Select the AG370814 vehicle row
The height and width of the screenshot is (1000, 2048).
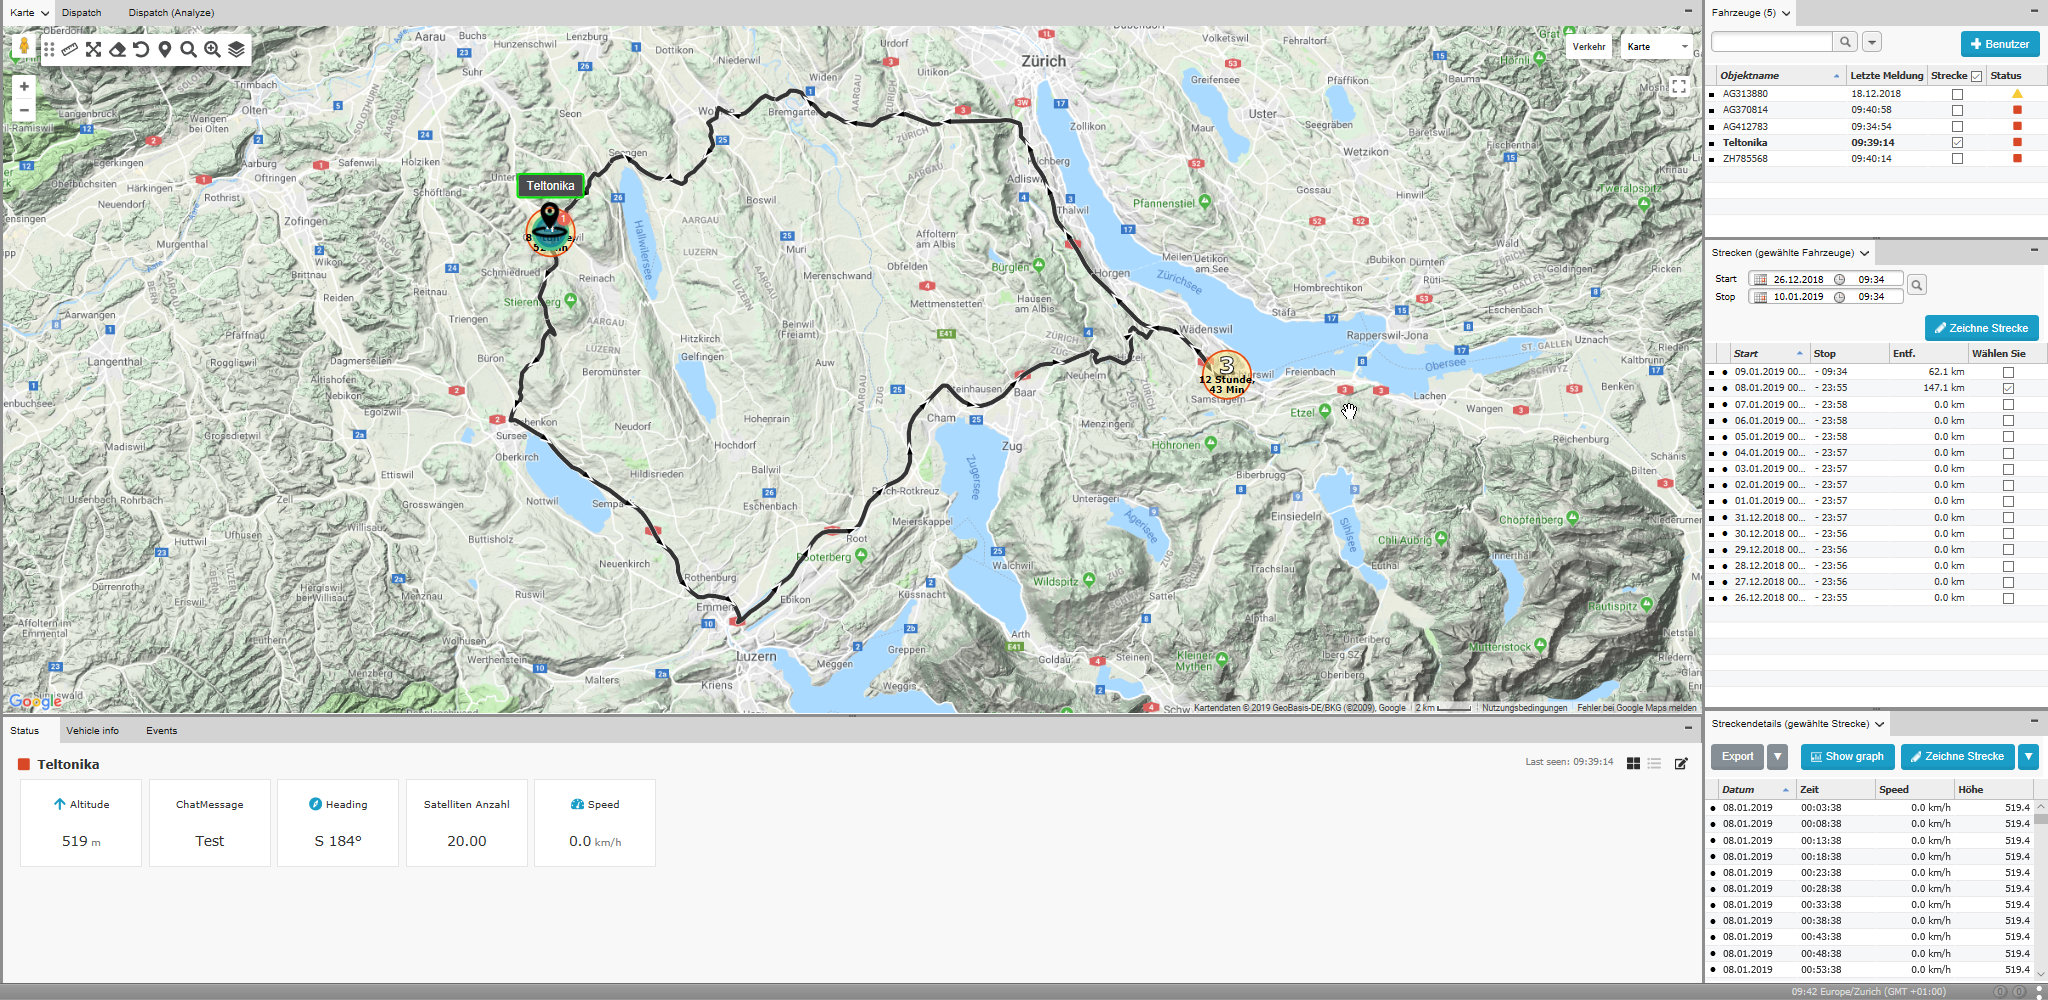point(1876,110)
